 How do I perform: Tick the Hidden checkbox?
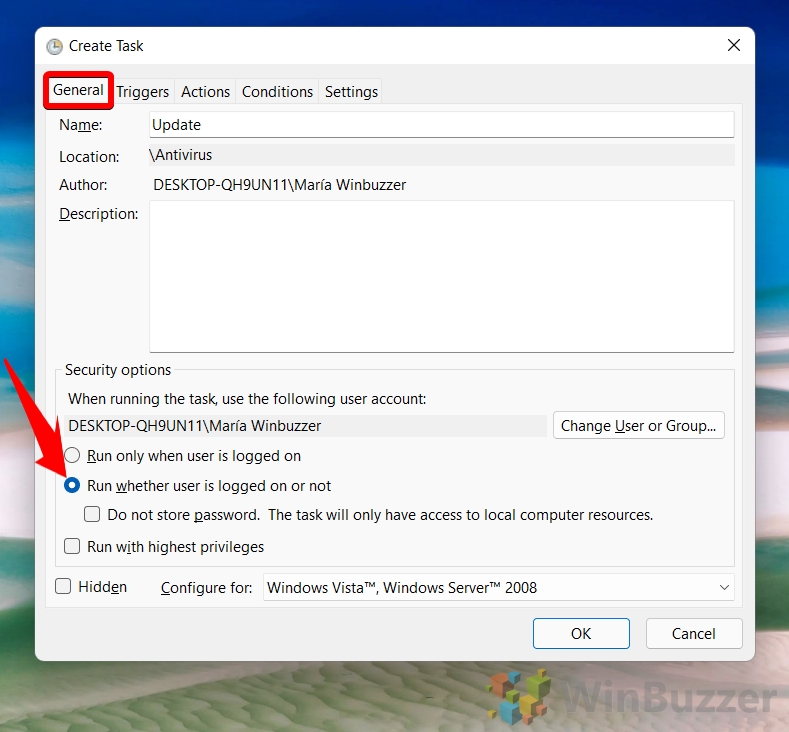(x=63, y=587)
